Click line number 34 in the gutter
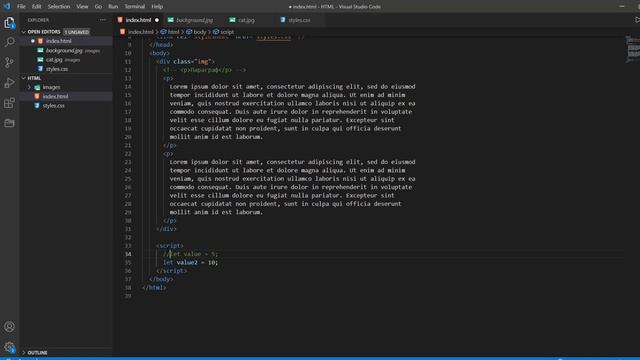The image size is (640, 360). point(128,254)
